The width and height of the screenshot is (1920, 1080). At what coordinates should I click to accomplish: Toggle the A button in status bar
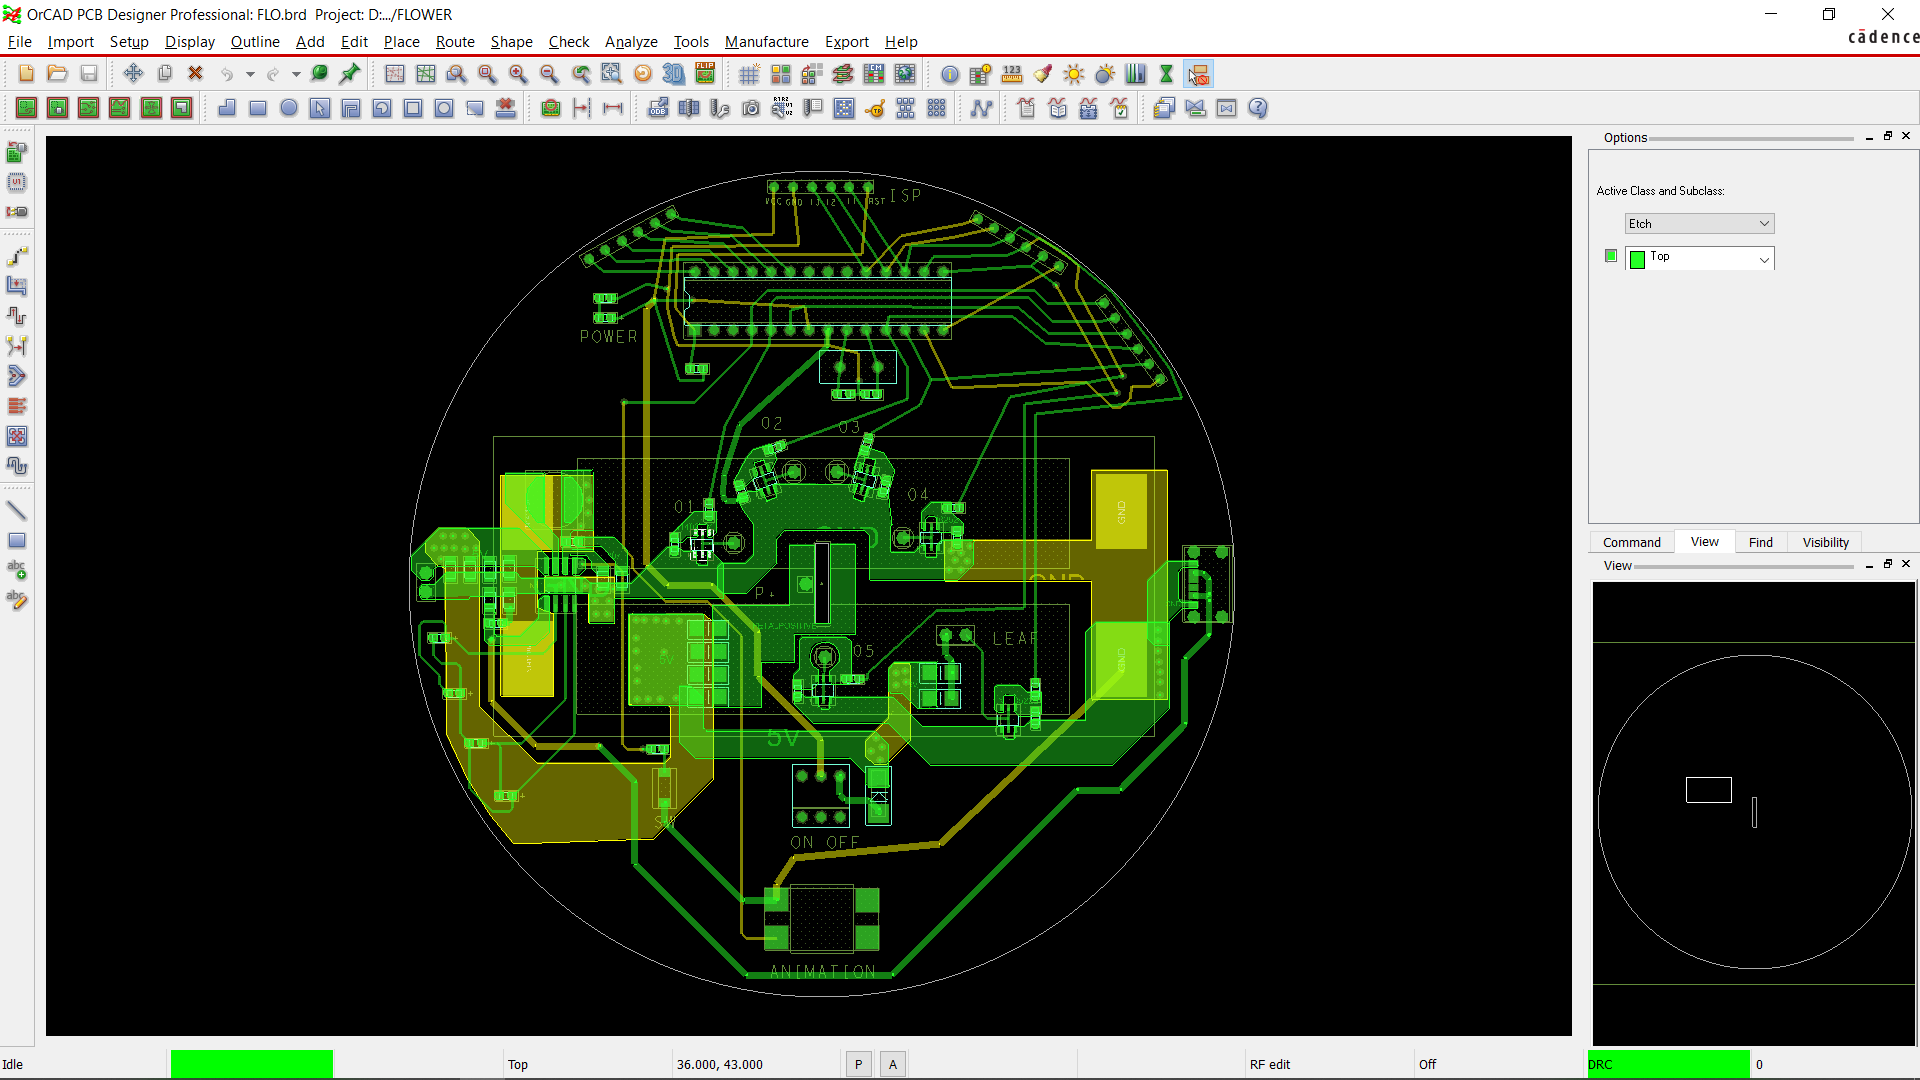pyautogui.click(x=893, y=1064)
